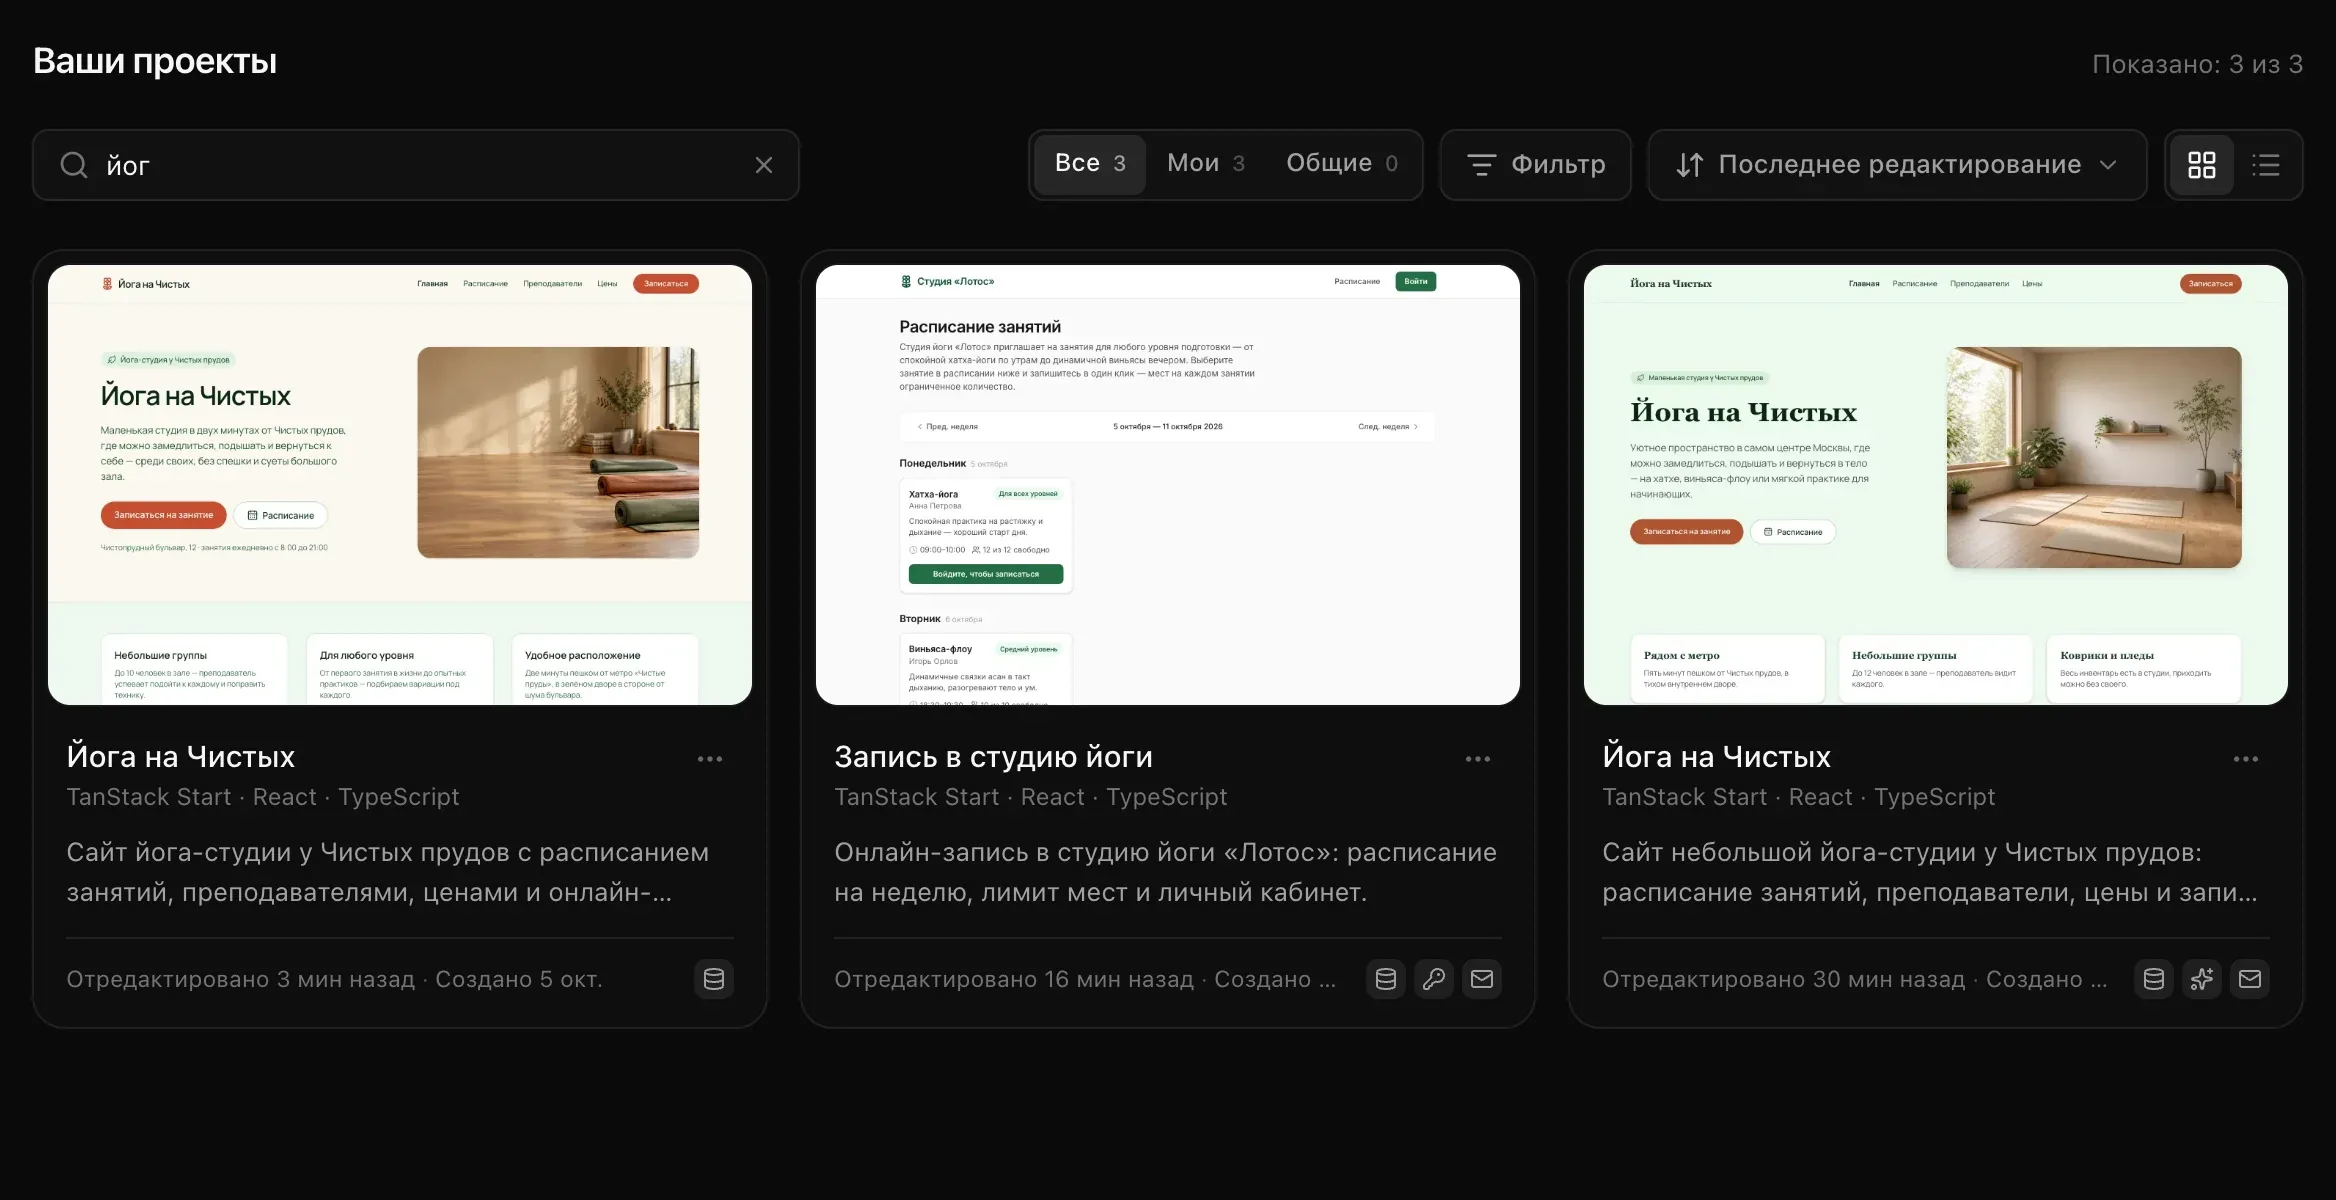Click the search magnifier icon
Viewport: 2336px width, 1200px height.
[74, 165]
